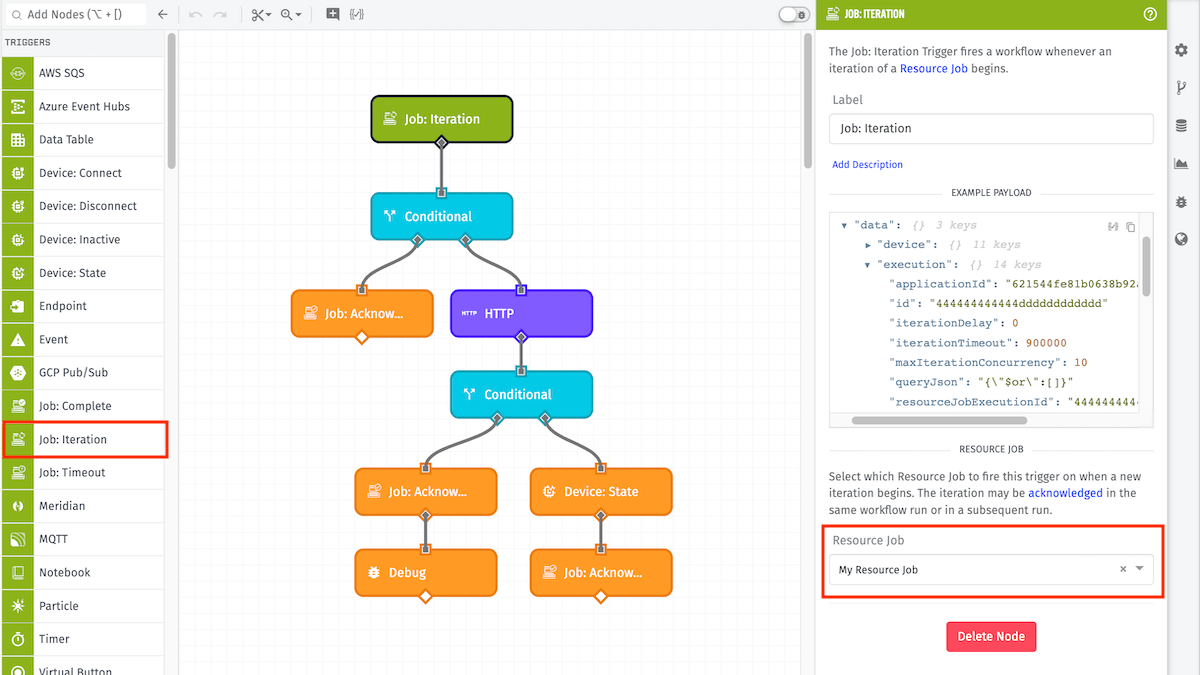Select Device: Connect trigger
Screen dimensions: 1200x675
(x=82, y=173)
